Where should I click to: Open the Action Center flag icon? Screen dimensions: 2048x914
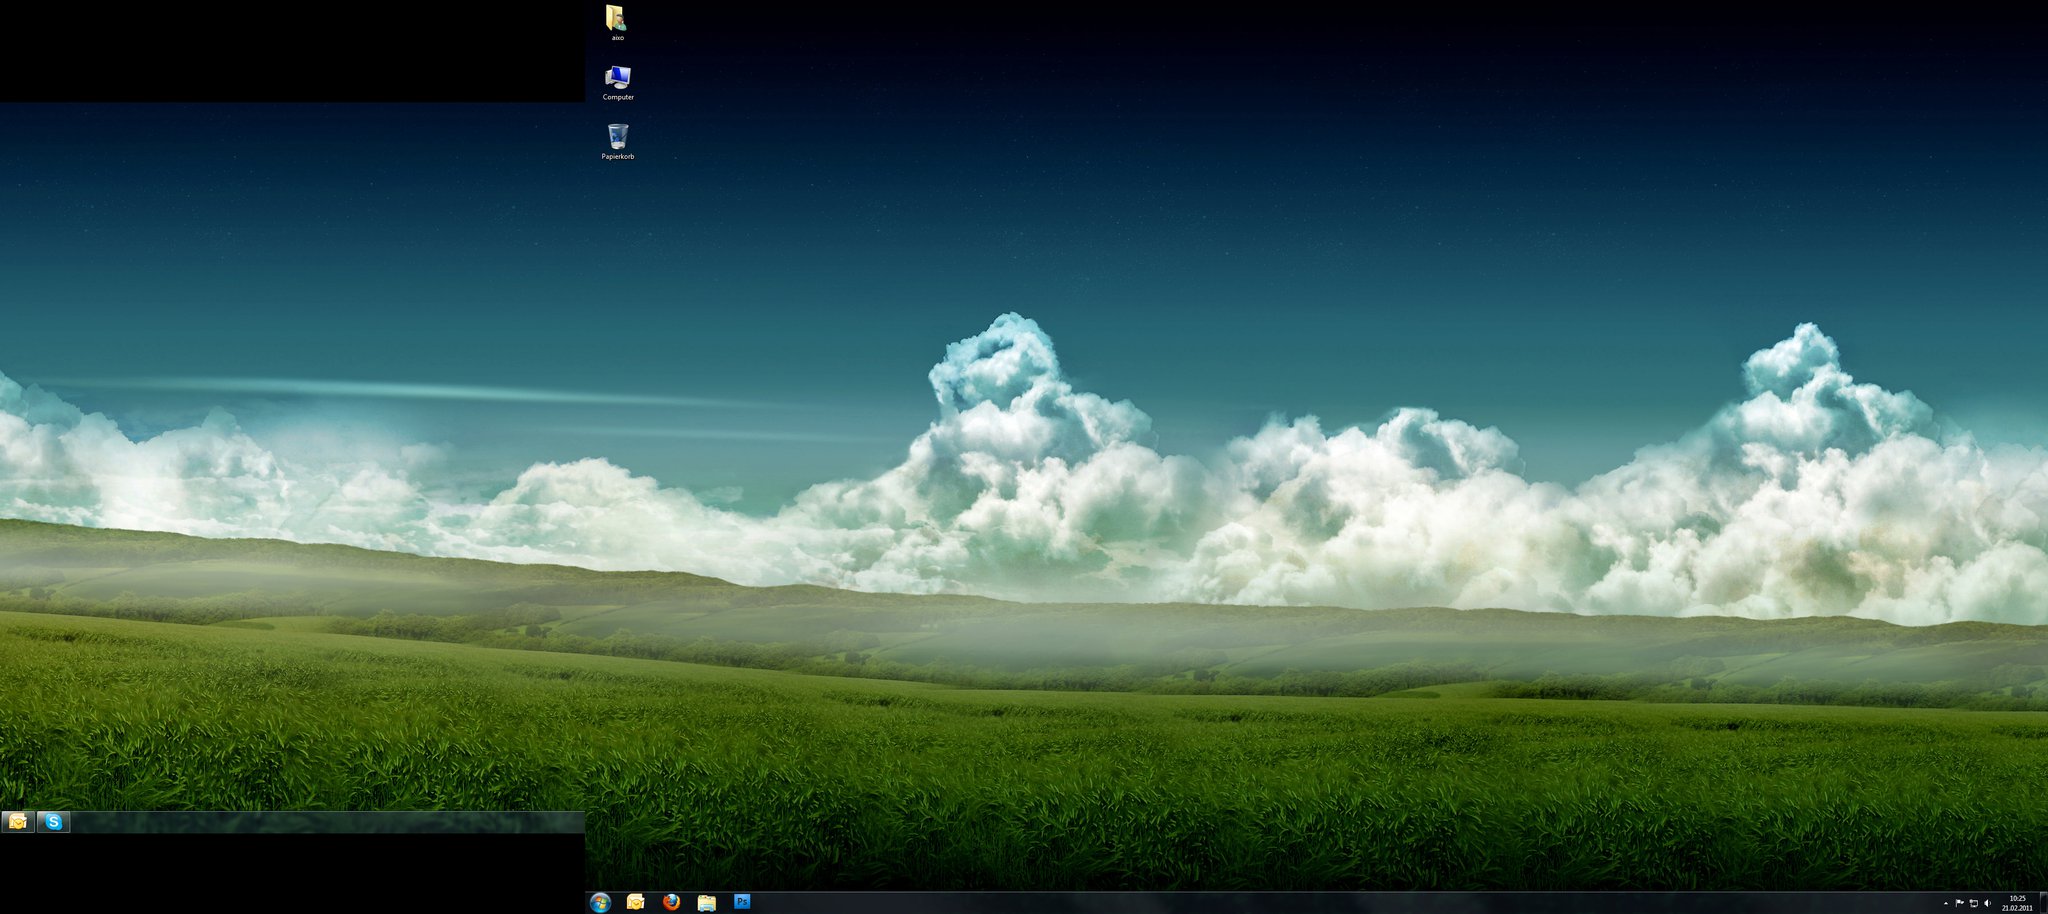[x=1959, y=904]
